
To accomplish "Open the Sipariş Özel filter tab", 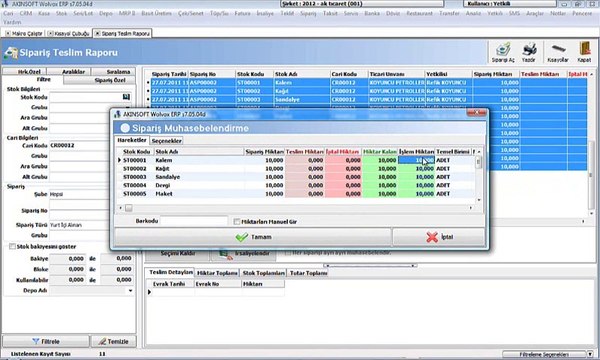I will pos(99,80).
